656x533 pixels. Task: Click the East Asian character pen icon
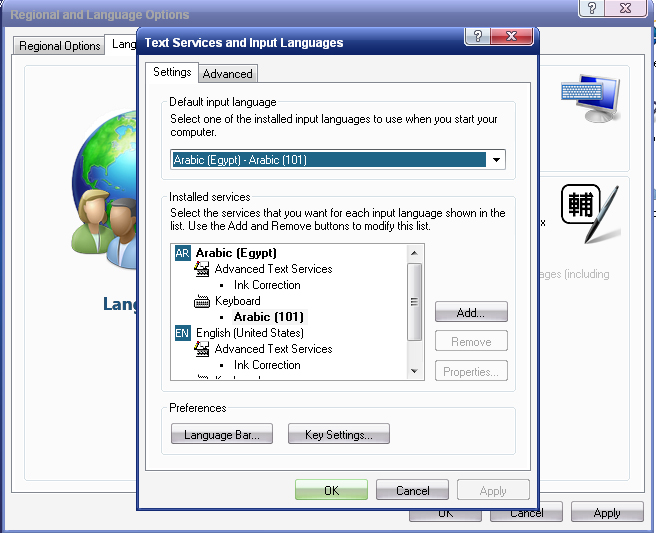[x=591, y=214]
